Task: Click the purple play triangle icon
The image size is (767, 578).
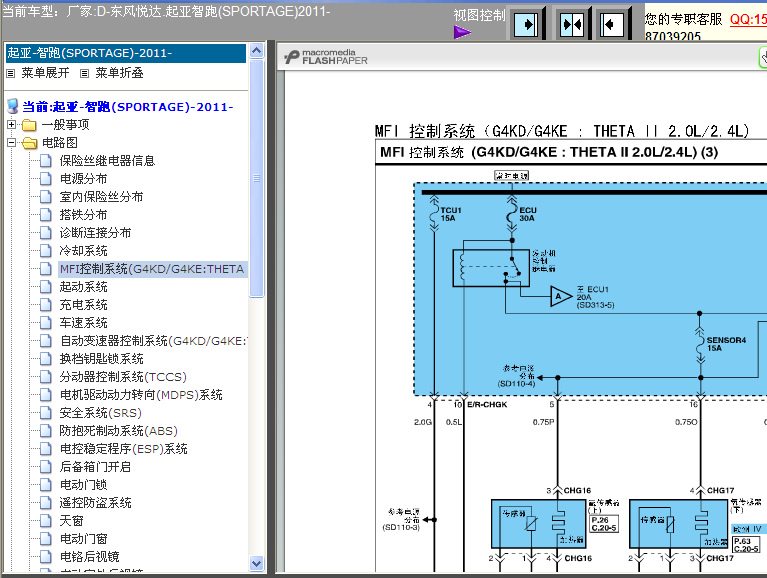Action: pos(462,32)
